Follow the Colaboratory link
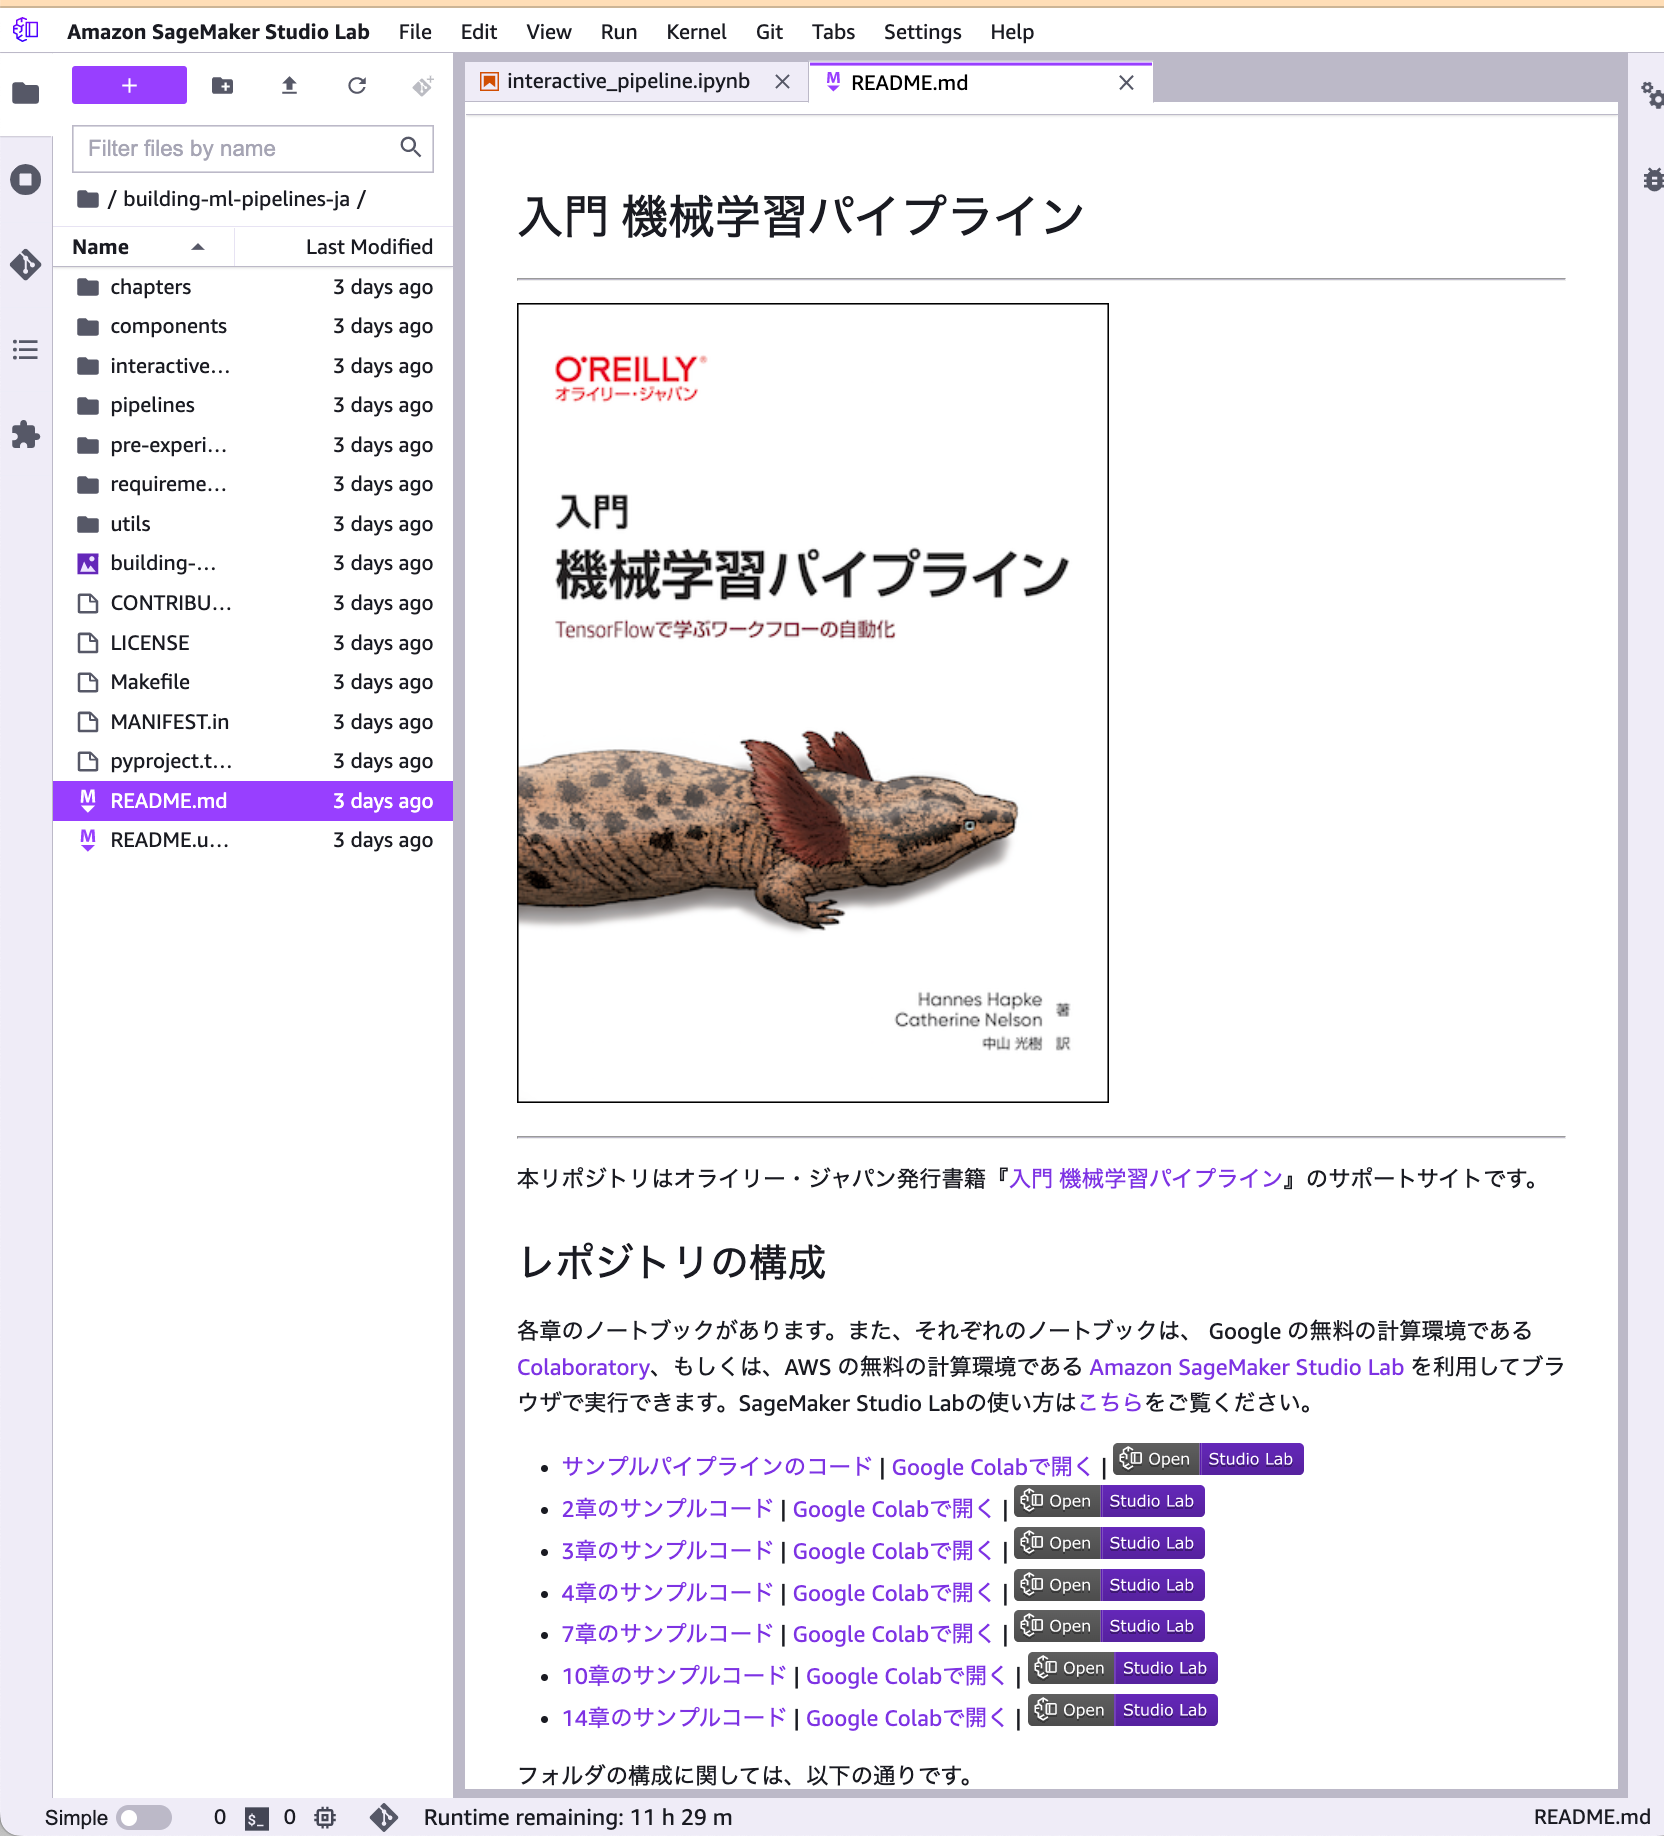This screenshot has height=1836, width=1664. pos(583,1367)
